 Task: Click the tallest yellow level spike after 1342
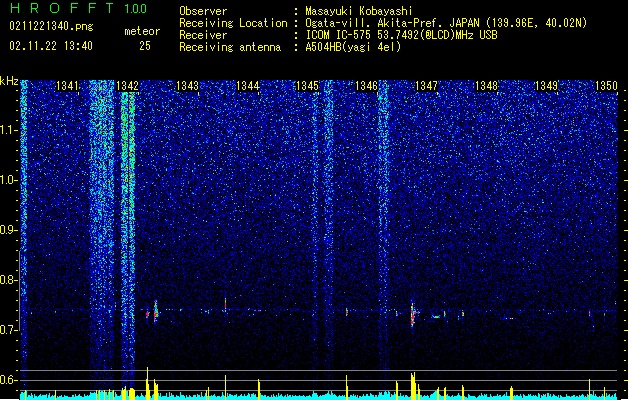pyautogui.click(x=147, y=382)
